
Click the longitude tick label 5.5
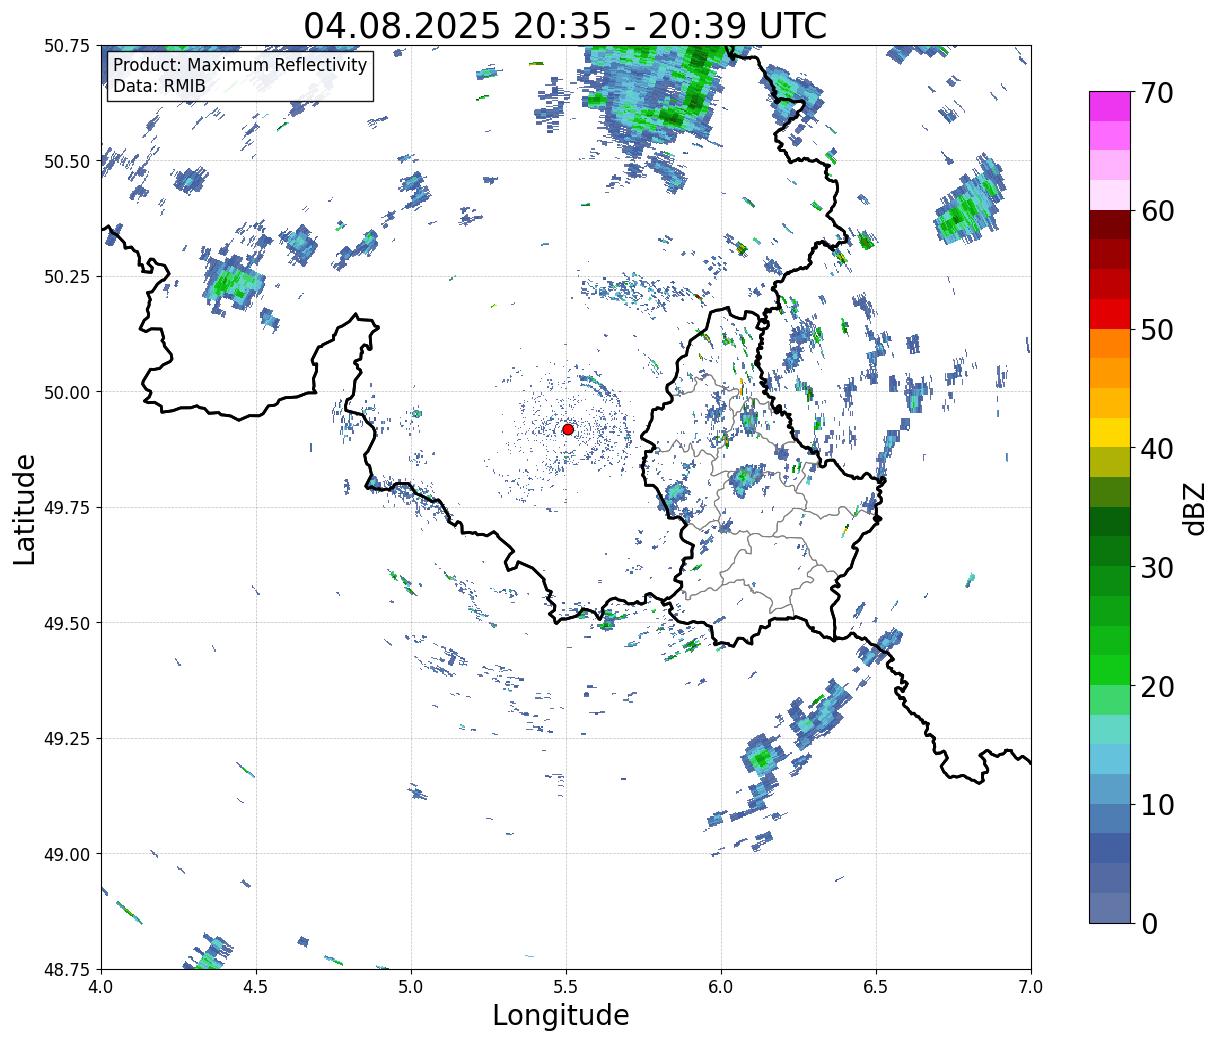coord(566,987)
